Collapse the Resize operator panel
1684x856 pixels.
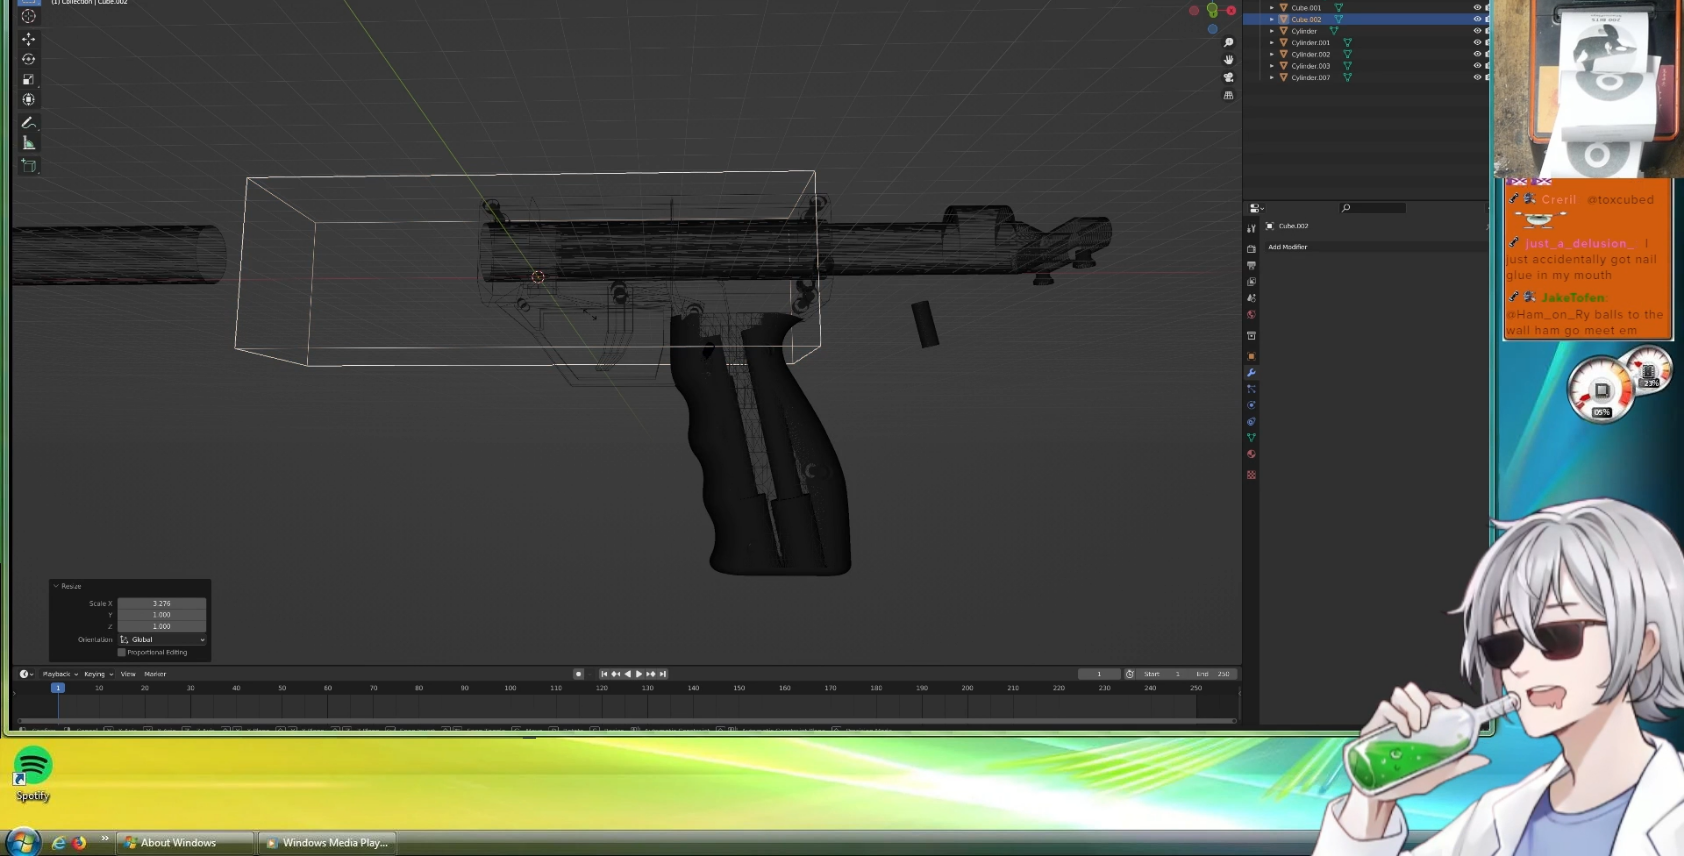pyautogui.click(x=56, y=586)
